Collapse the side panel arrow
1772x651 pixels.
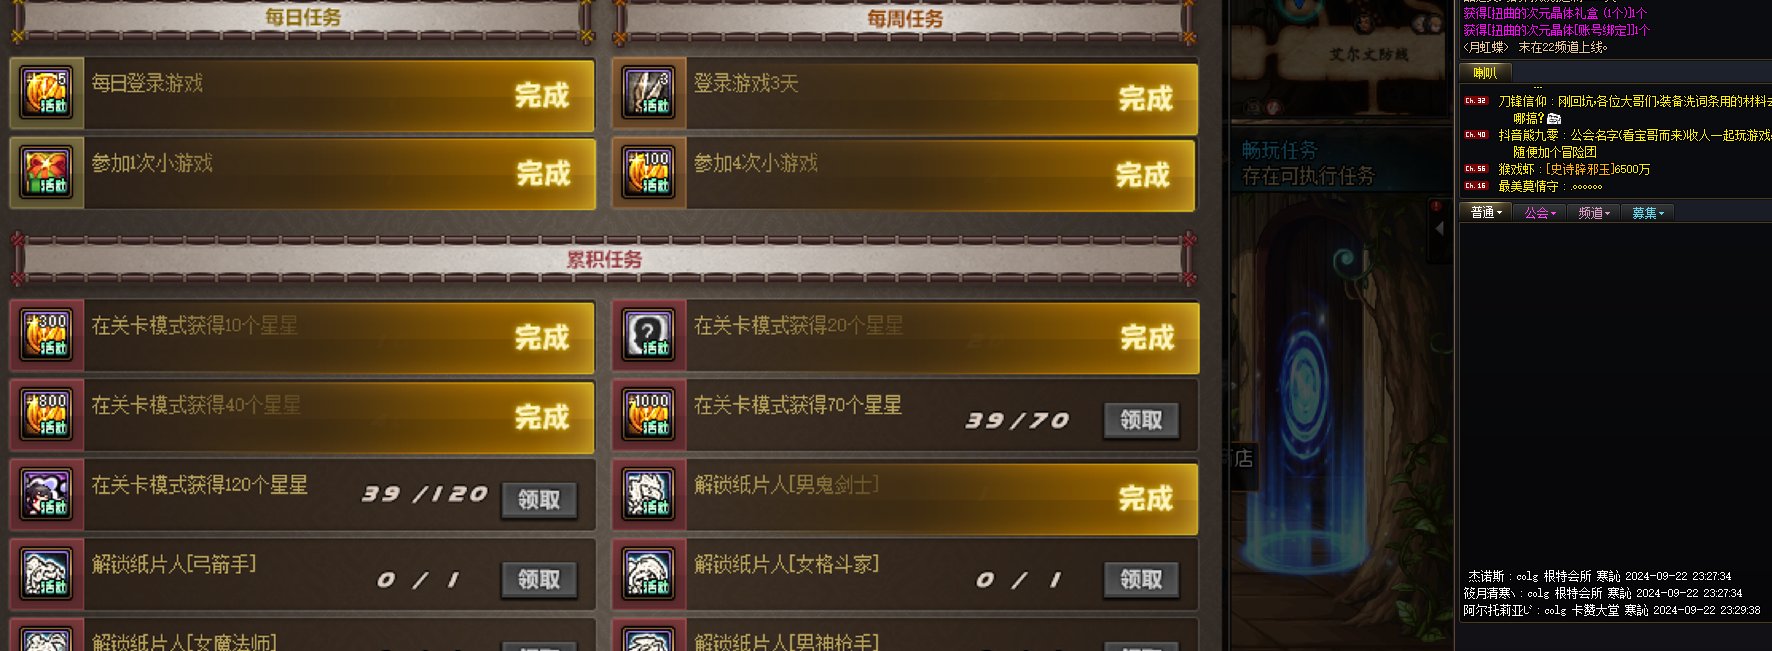[1440, 228]
